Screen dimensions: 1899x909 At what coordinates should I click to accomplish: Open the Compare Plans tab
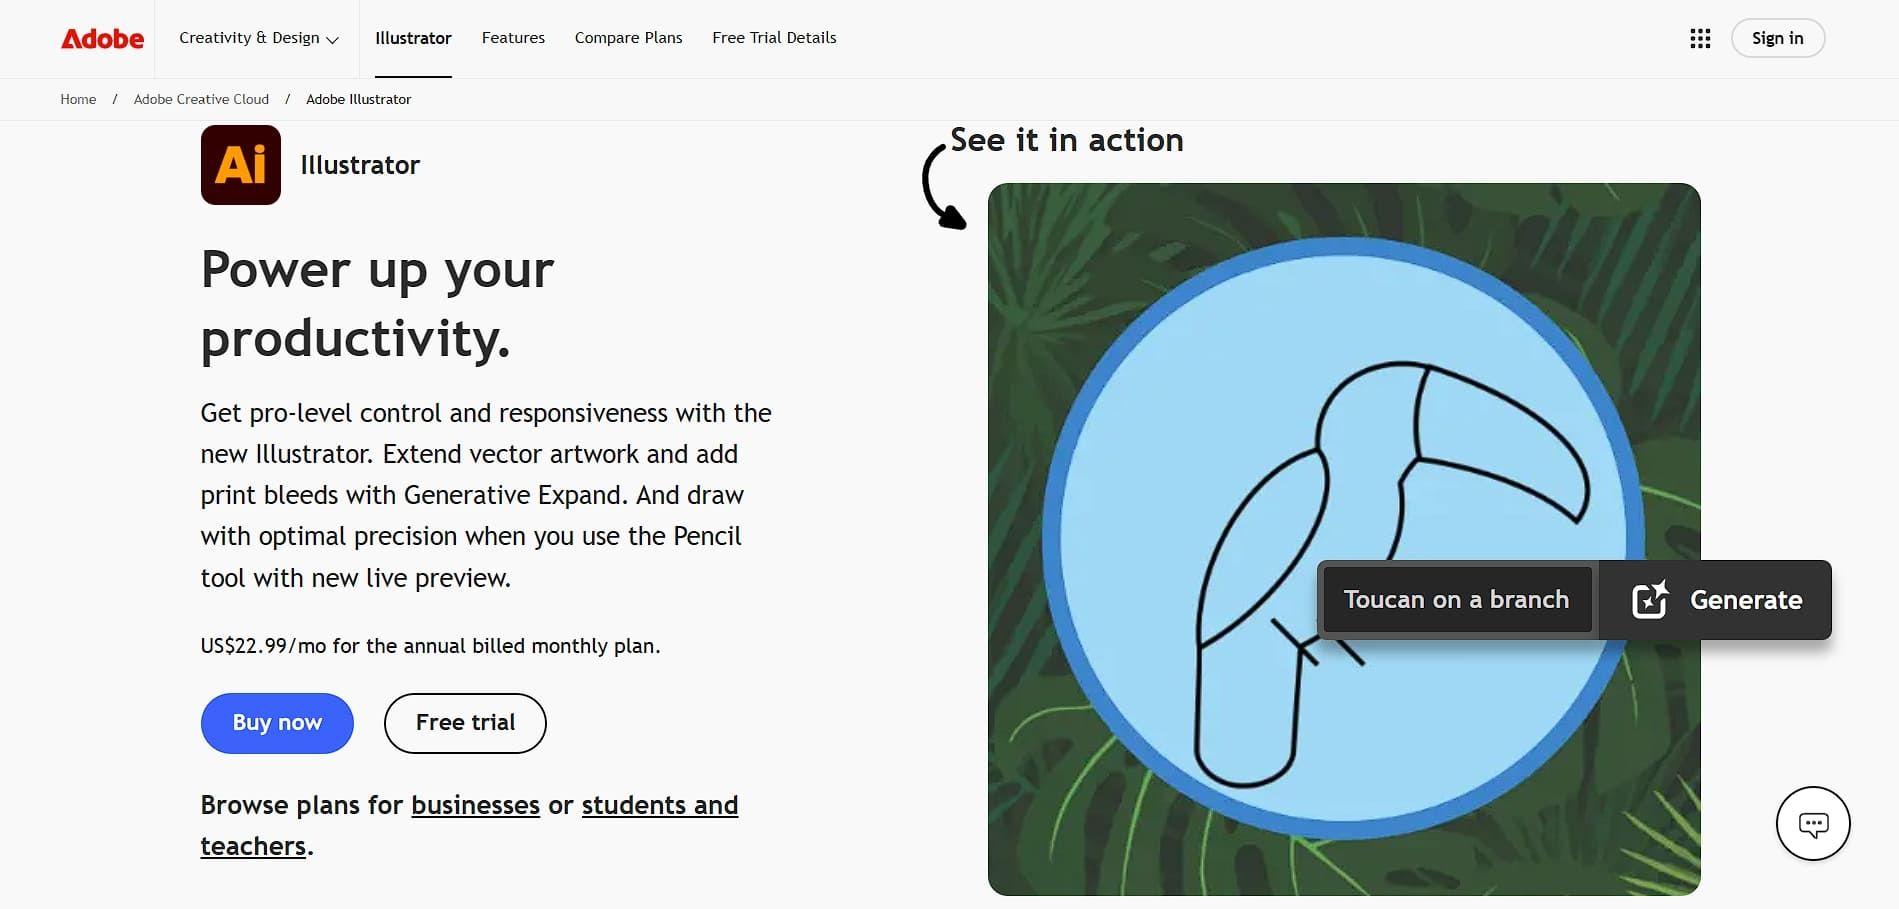pyautogui.click(x=627, y=37)
